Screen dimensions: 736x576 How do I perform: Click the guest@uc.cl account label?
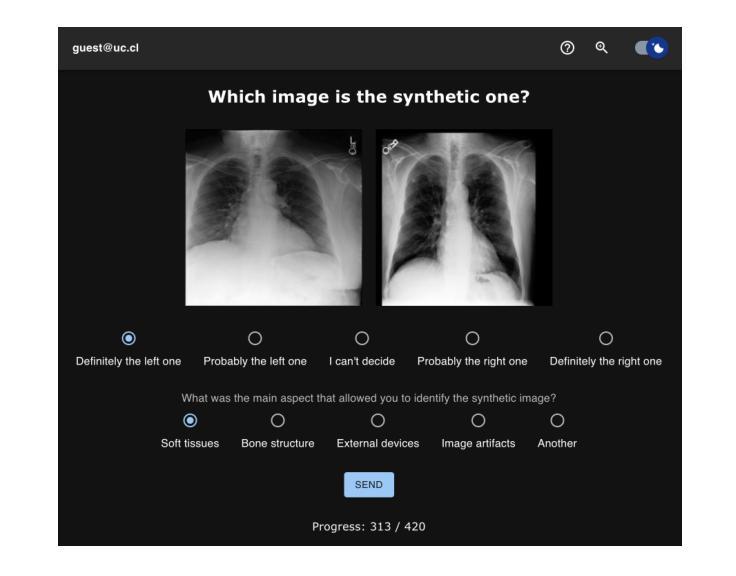click(x=106, y=48)
